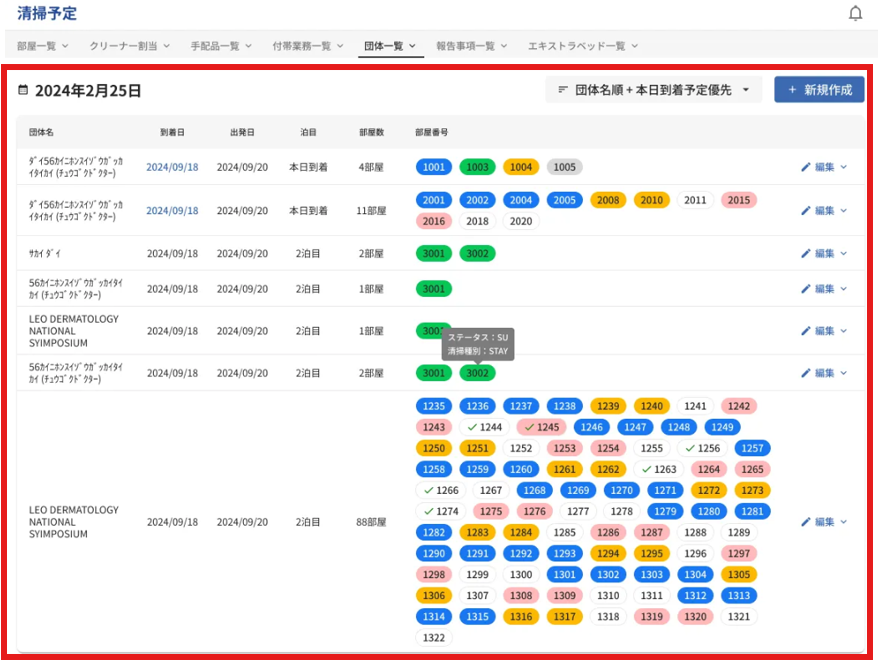Click the pencil icon in the 56ｶｲ 2部屋 row
The image size is (878, 660).
coord(806,373)
